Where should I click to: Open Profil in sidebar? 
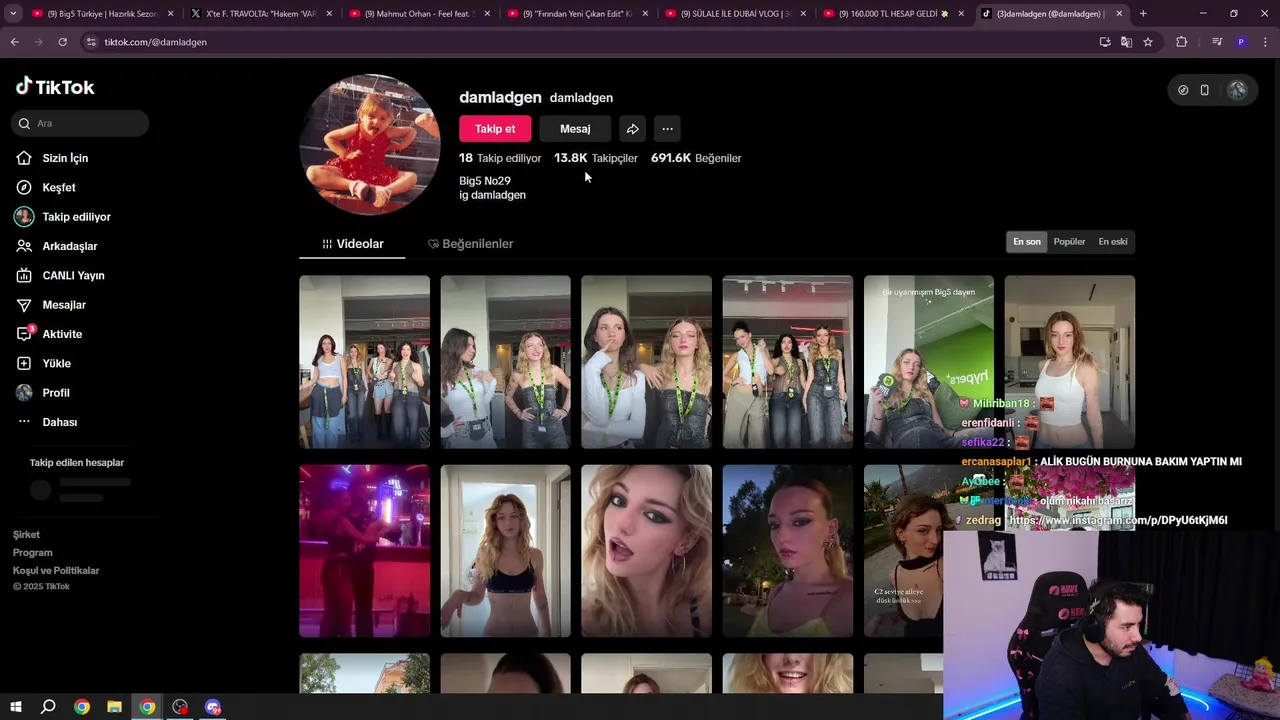coord(43,393)
